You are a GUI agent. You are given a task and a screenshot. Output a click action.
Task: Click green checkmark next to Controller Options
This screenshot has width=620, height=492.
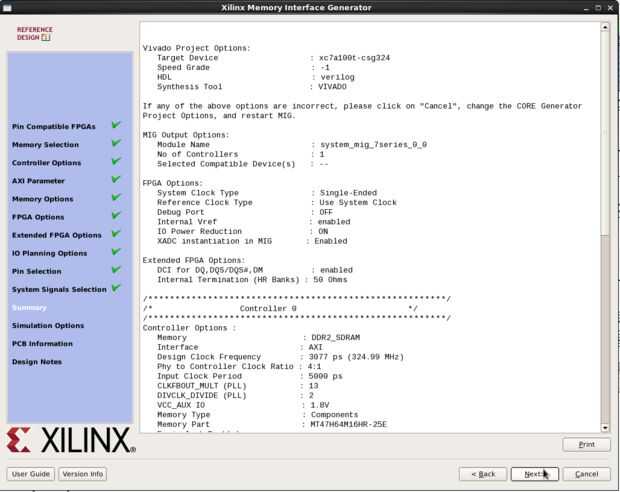click(116, 161)
